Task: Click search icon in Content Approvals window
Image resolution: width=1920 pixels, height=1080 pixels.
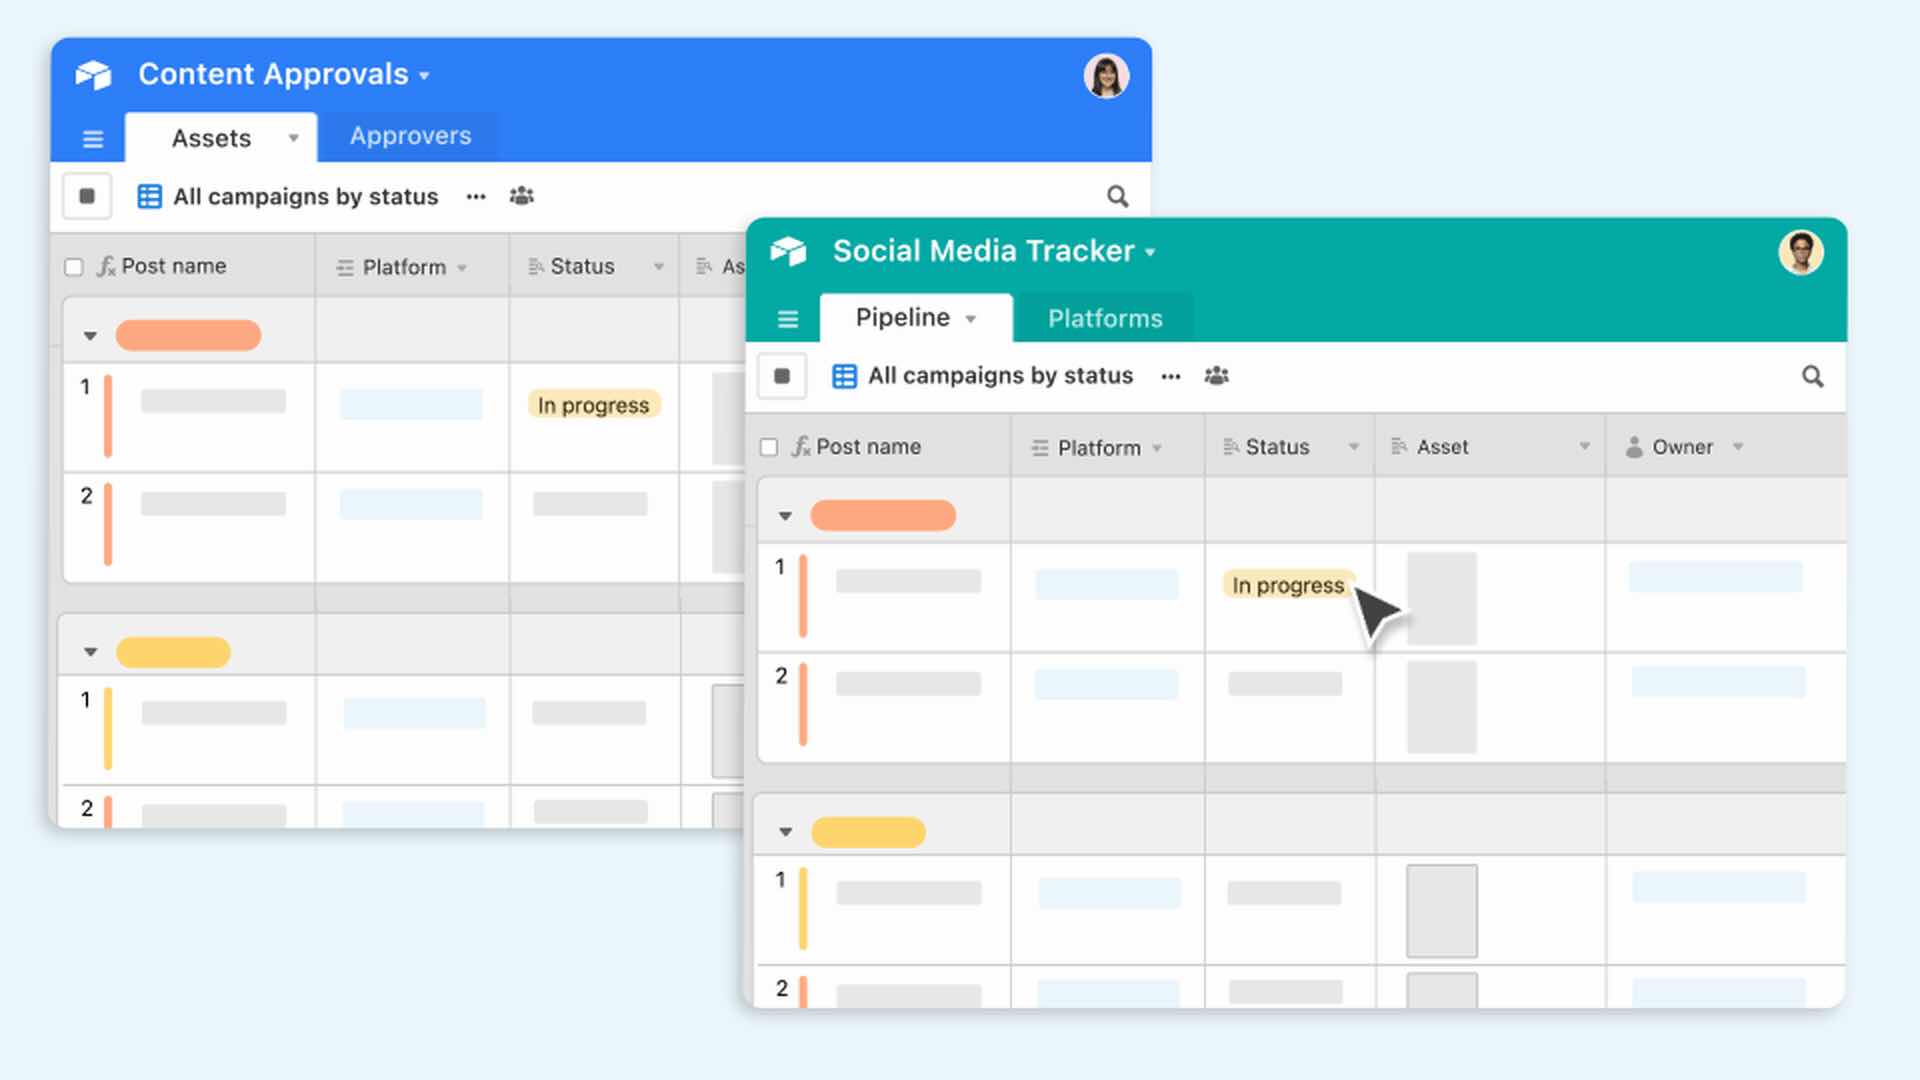Action: (1117, 197)
